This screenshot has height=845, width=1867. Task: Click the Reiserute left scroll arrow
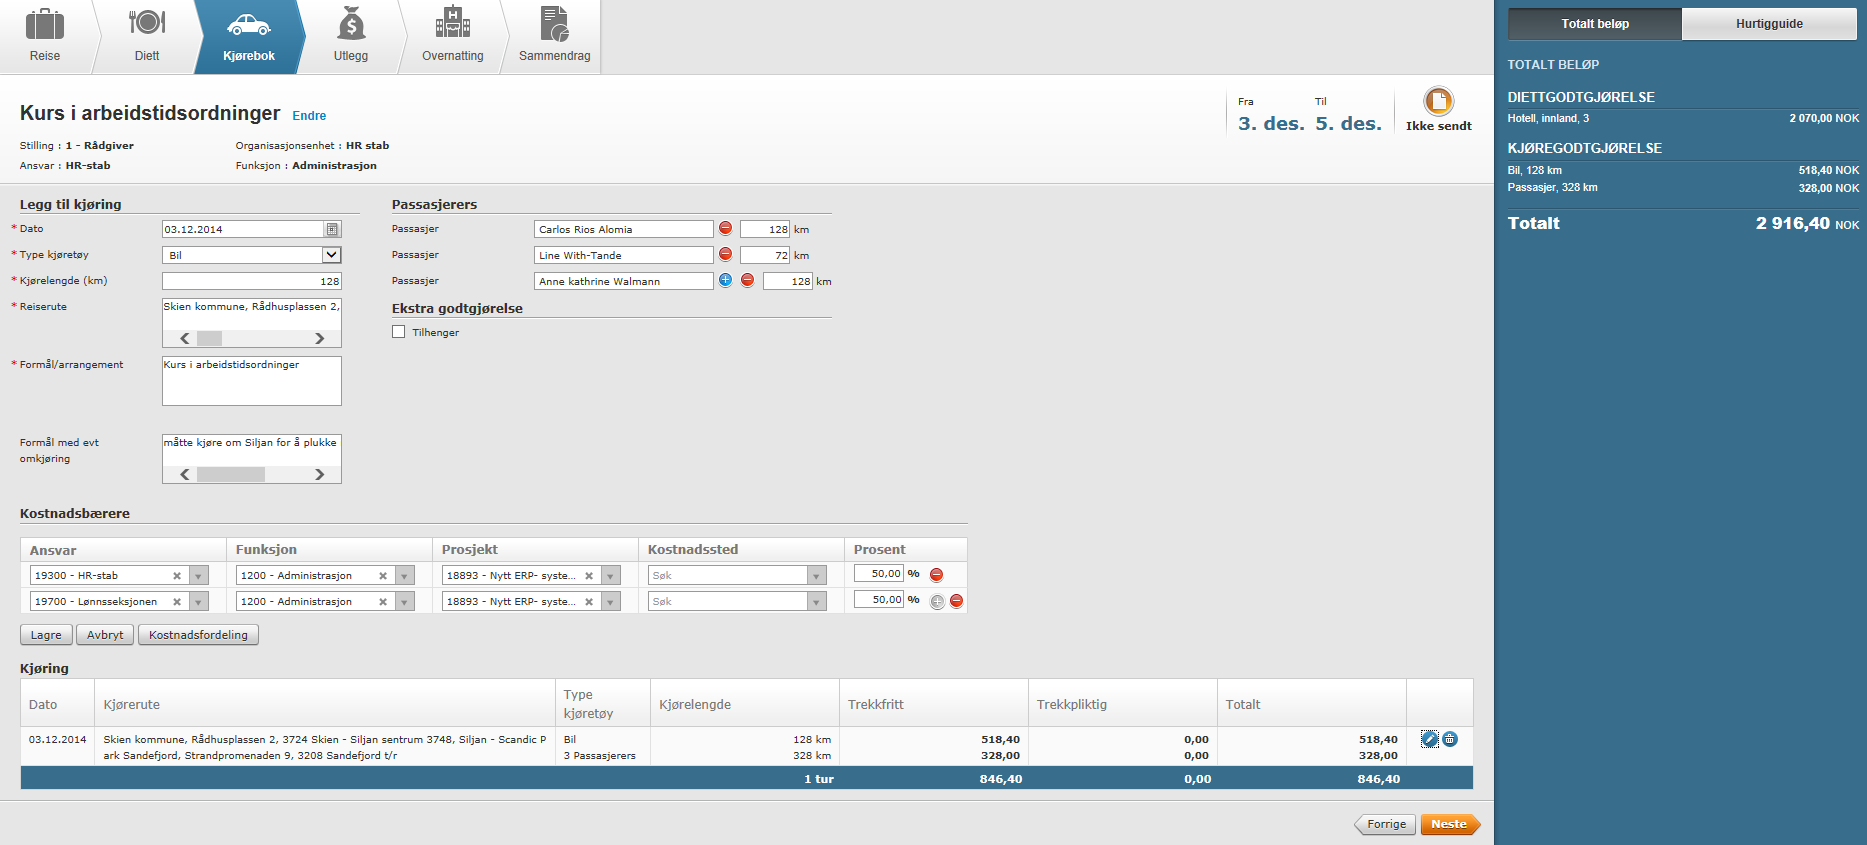pyautogui.click(x=184, y=339)
